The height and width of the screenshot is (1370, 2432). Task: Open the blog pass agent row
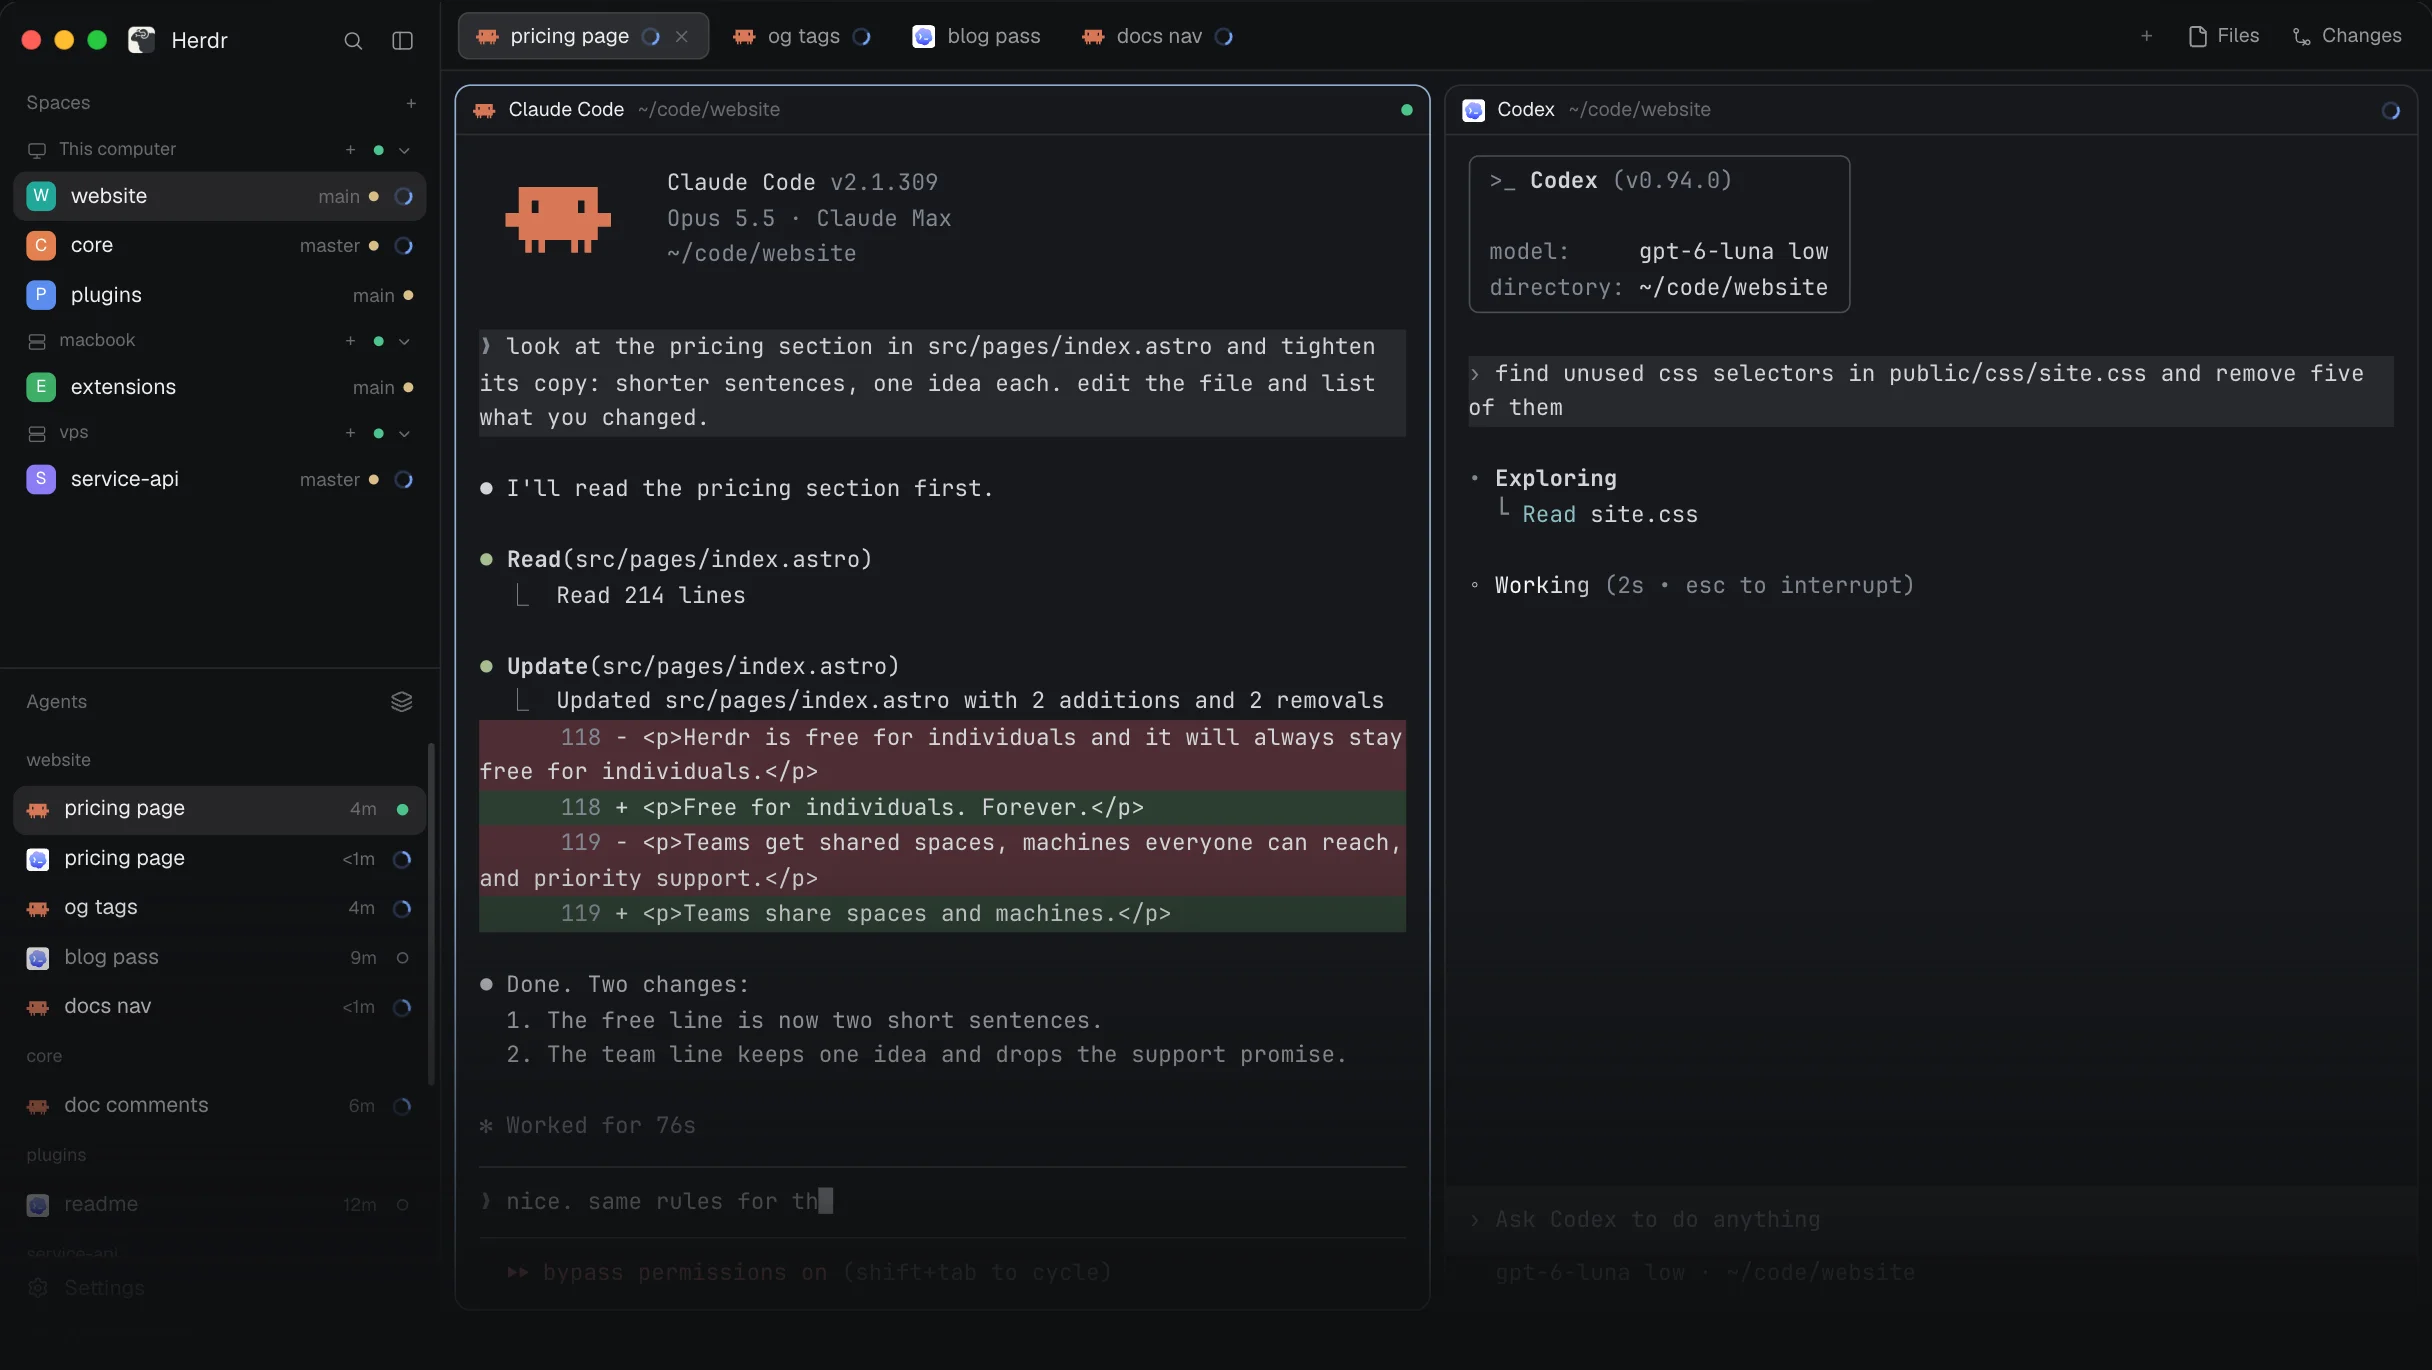[219, 958]
